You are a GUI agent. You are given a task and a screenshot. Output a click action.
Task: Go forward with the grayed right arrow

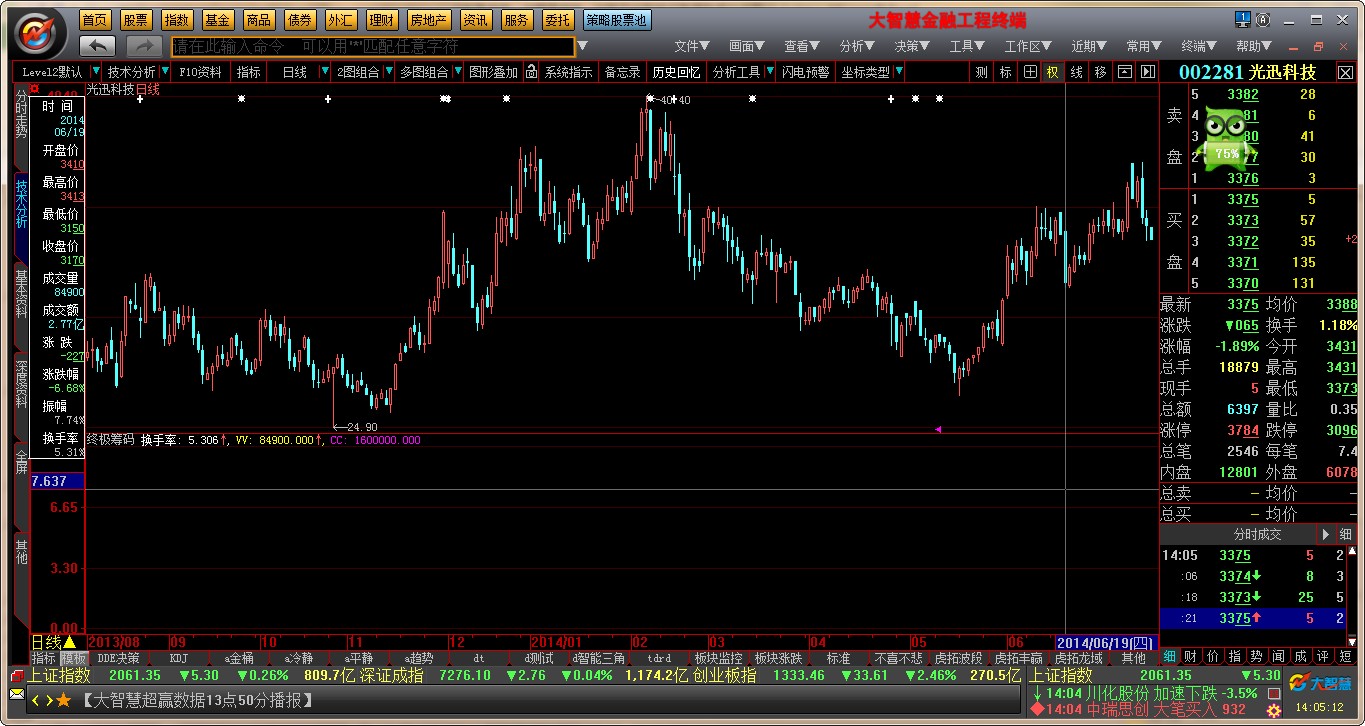click(x=145, y=46)
